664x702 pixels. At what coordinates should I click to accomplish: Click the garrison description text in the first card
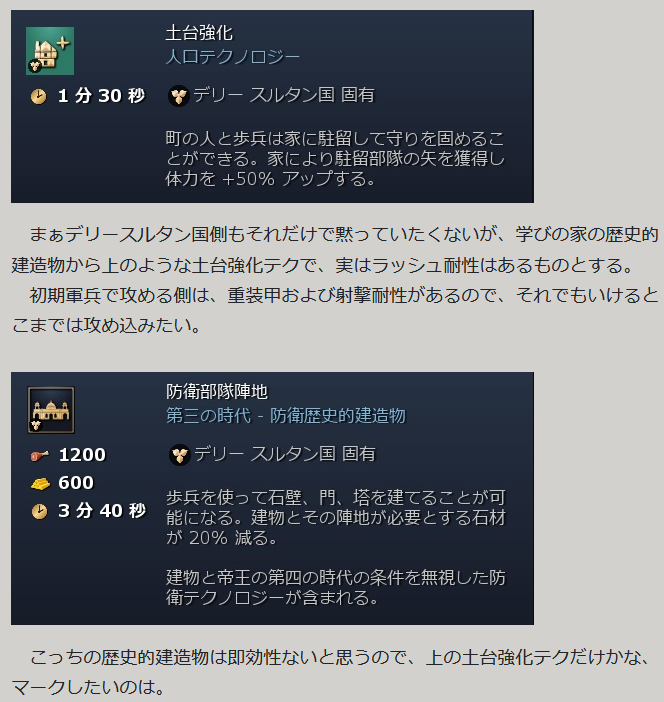click(x=335, y=158)
